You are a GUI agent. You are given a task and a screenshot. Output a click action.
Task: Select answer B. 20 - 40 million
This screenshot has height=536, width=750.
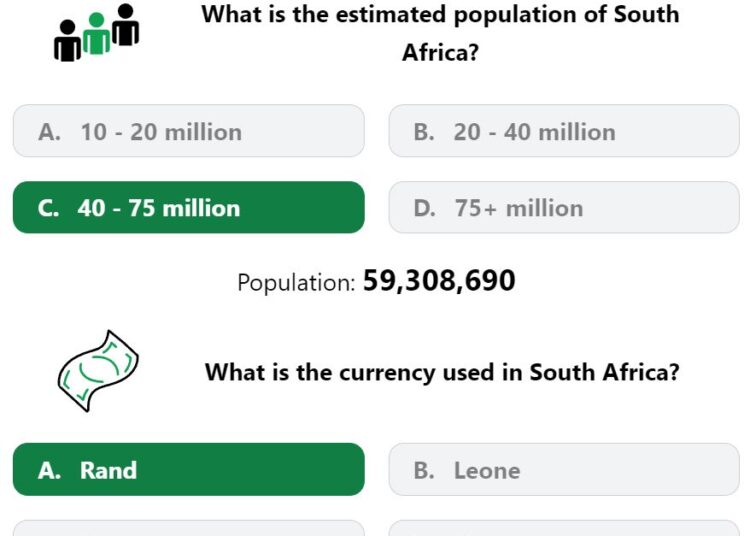(564, 131)
